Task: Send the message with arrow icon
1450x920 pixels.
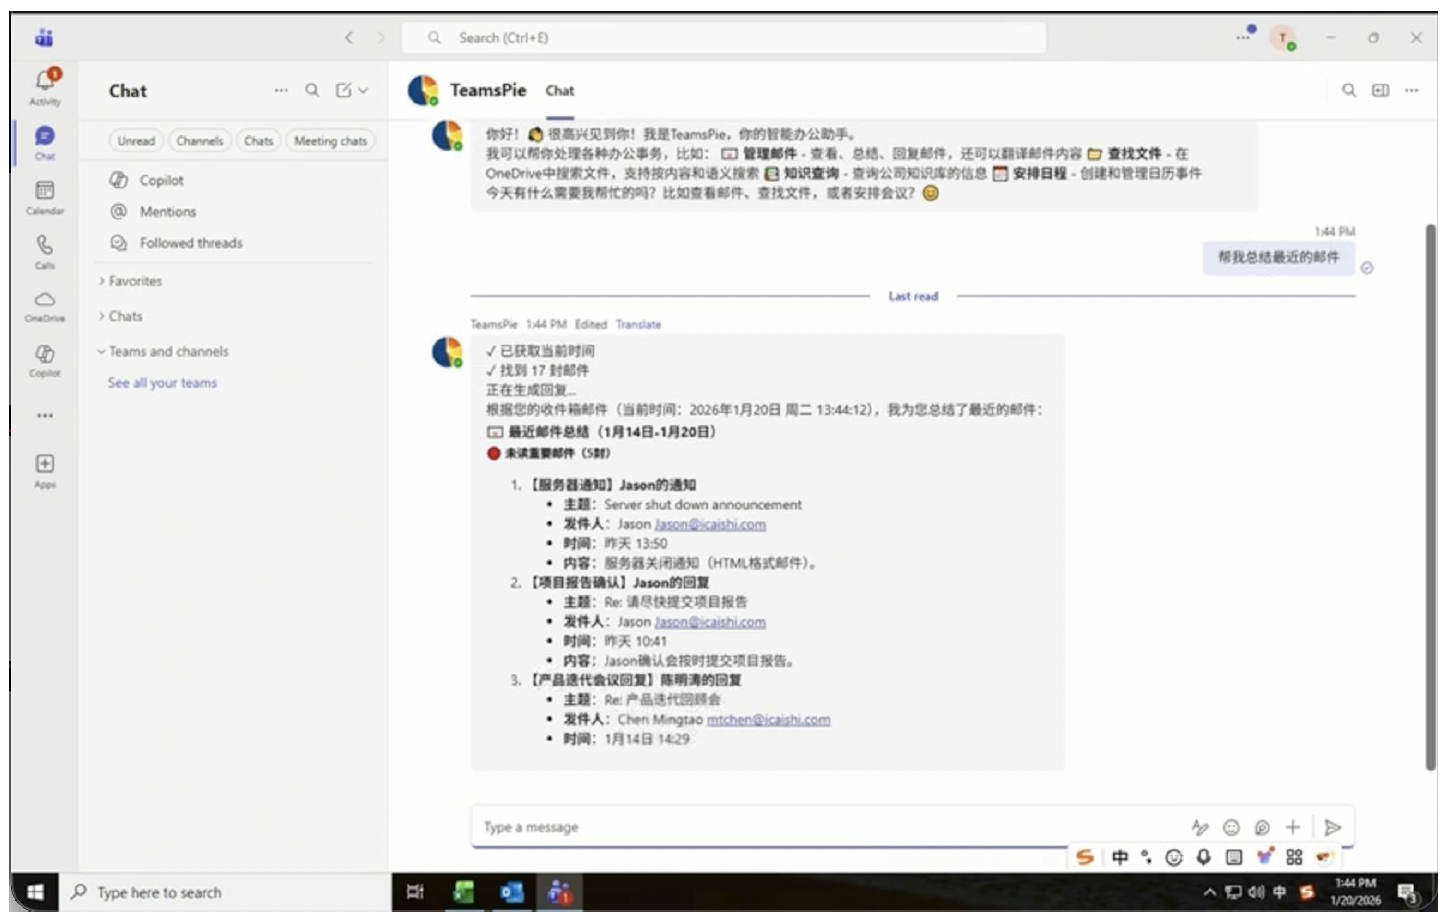Action: pyautogui.click(x=1332, y=827)
